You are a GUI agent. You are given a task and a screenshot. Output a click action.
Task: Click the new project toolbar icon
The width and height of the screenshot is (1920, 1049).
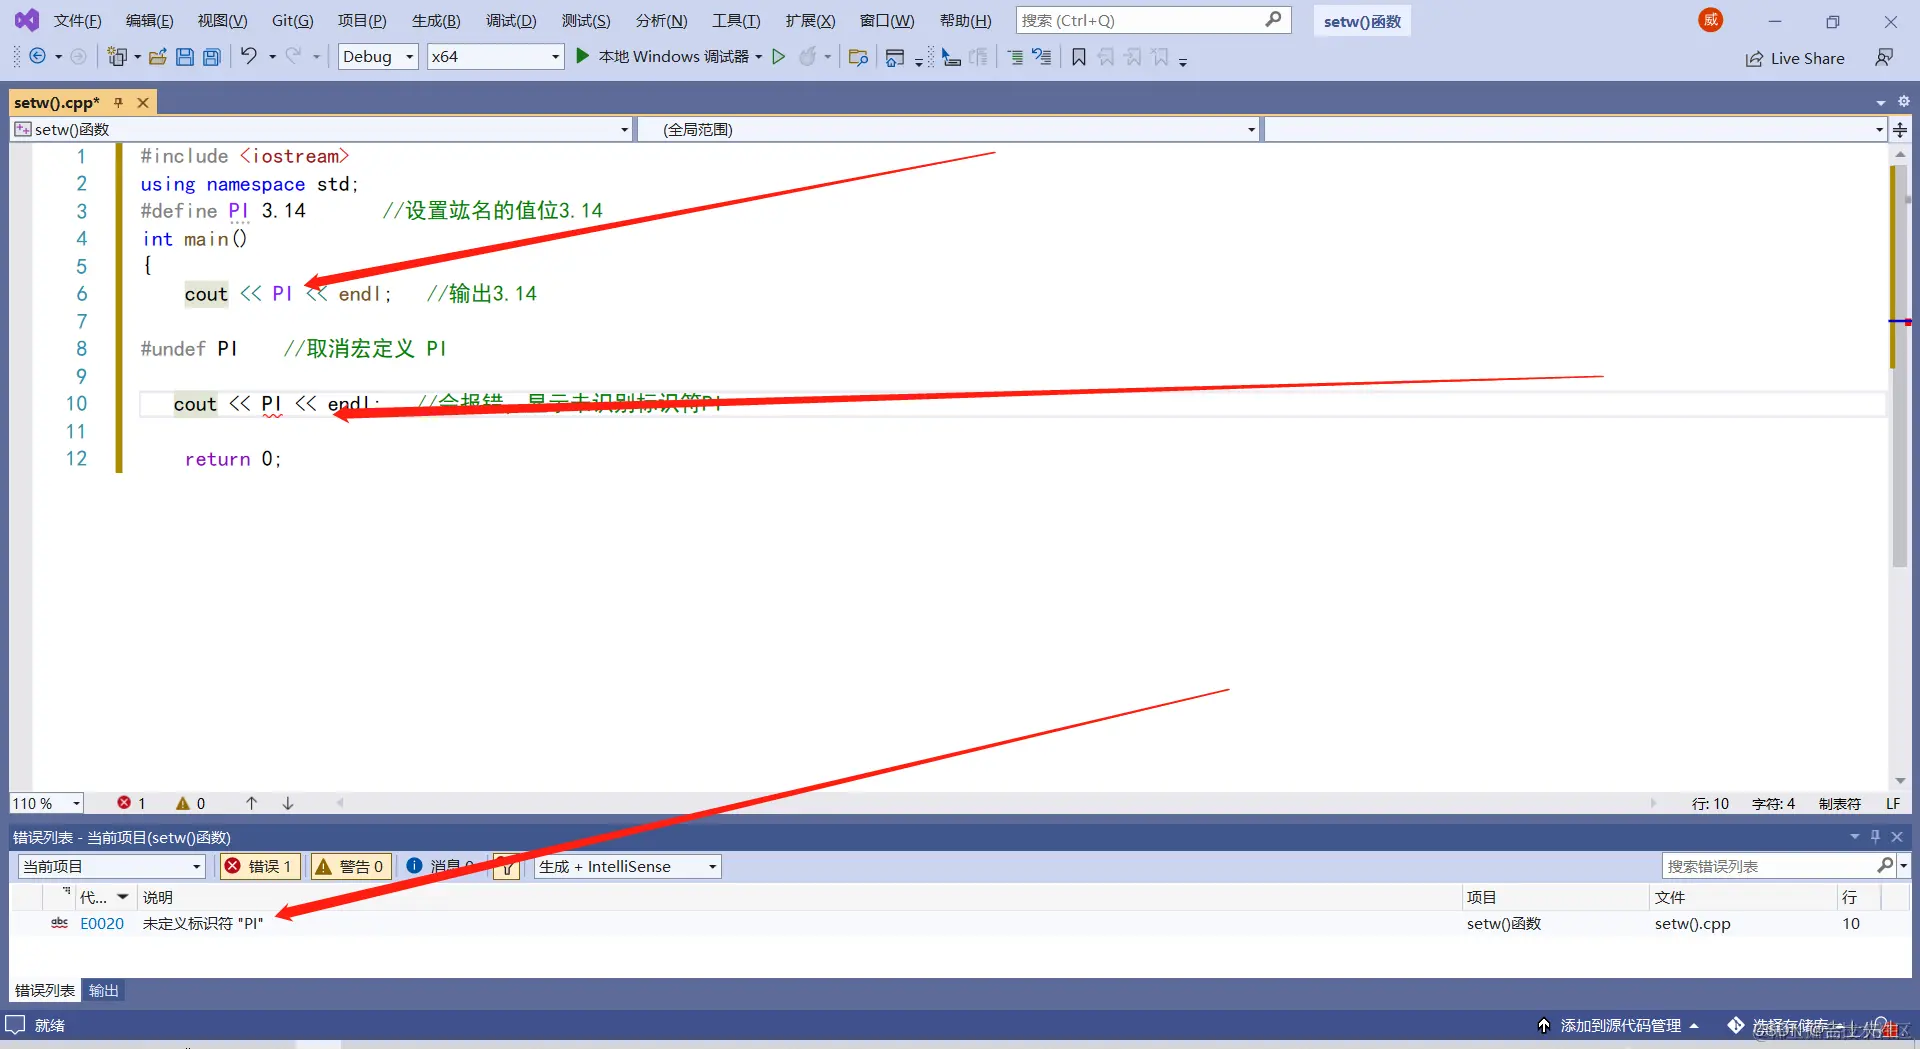(117, 57)
